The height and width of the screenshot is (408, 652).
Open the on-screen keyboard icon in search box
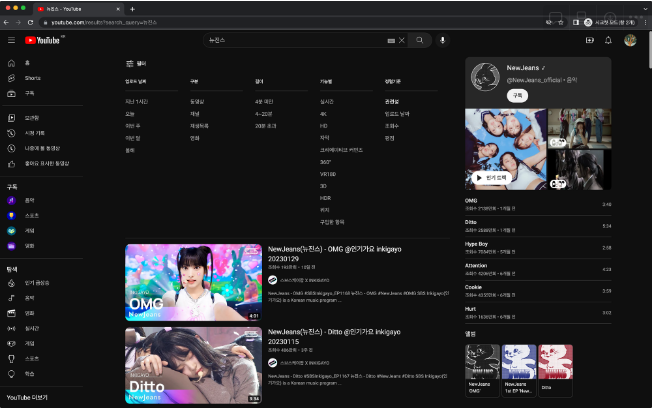391,40
